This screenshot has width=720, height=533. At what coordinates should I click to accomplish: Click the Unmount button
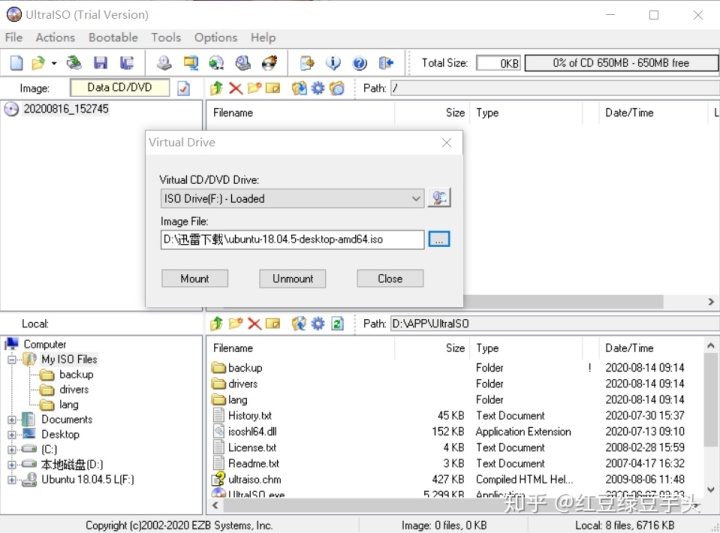292,279
